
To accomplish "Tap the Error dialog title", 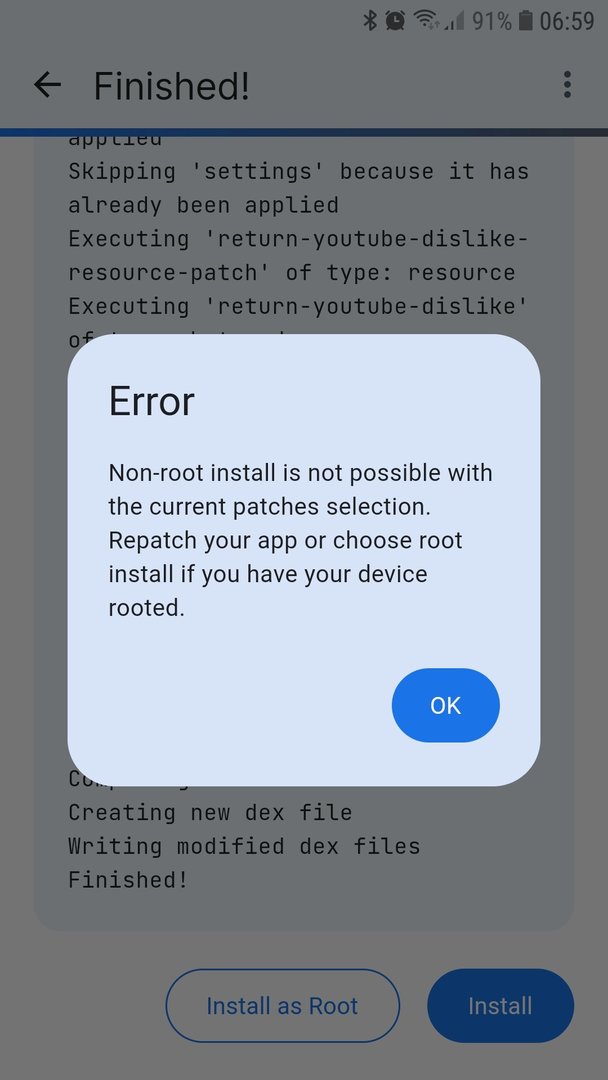I will click(x=151, y=401).
